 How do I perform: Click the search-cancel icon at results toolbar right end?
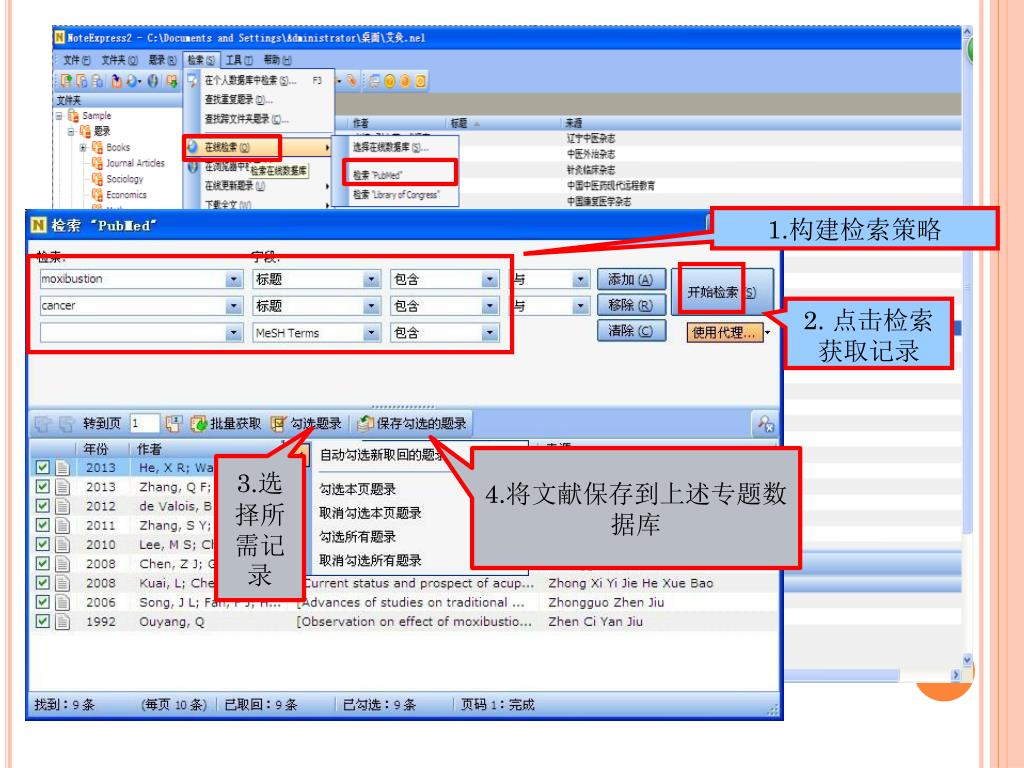765,424
